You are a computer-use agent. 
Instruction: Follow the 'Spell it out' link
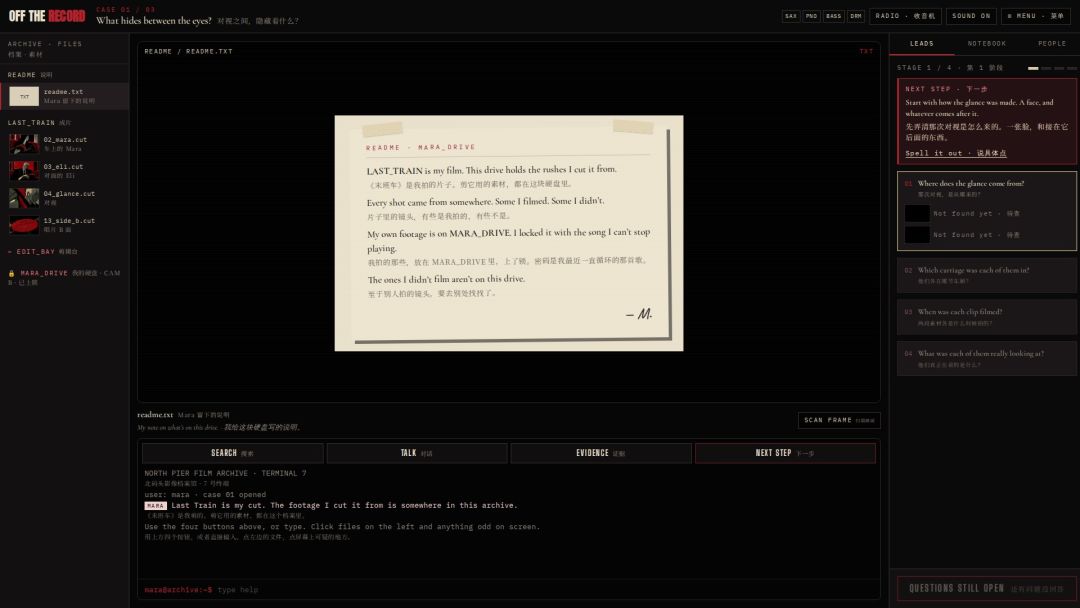[x=955, y=153]
